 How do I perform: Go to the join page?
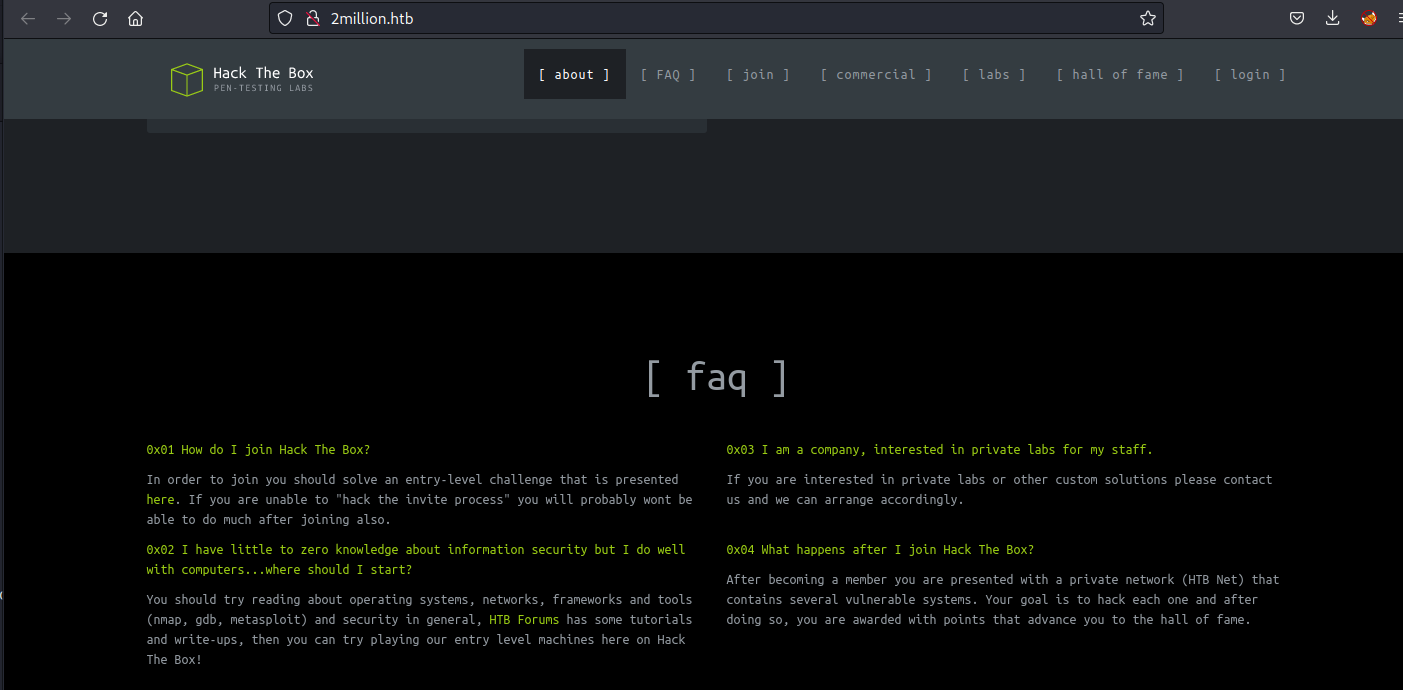point(758,74)
